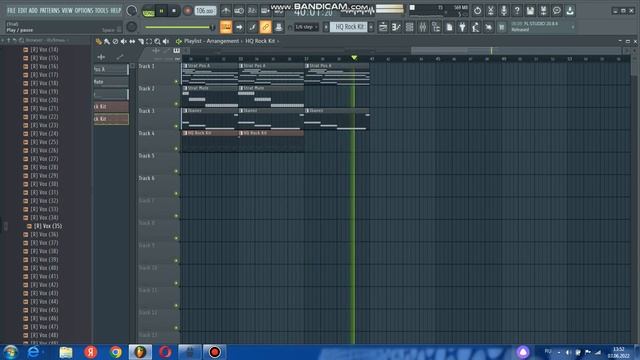Viewport: 640px width, 360px height.
Task: Pause playback with the transport pause button
Action: (x=162, y=11)
